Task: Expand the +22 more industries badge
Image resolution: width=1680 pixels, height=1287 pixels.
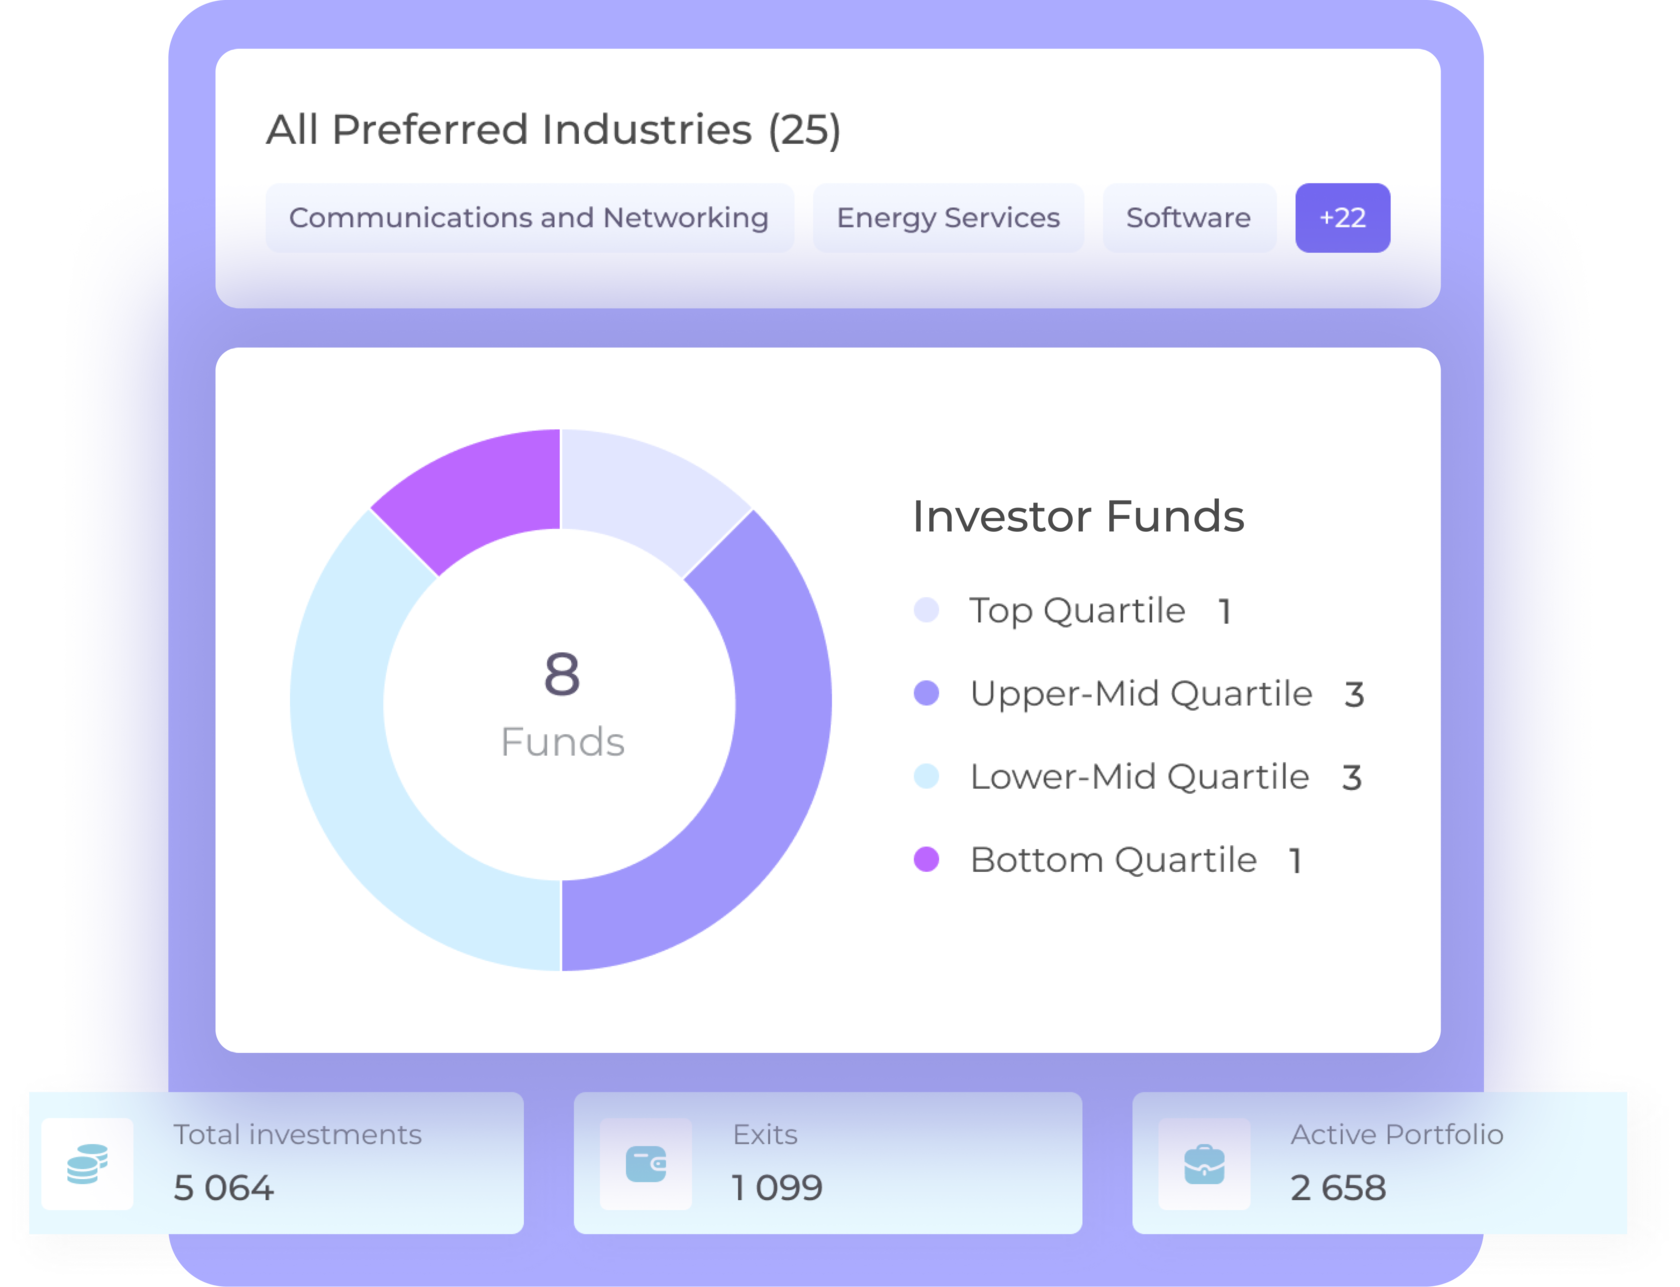Action: coord(1342,218)
